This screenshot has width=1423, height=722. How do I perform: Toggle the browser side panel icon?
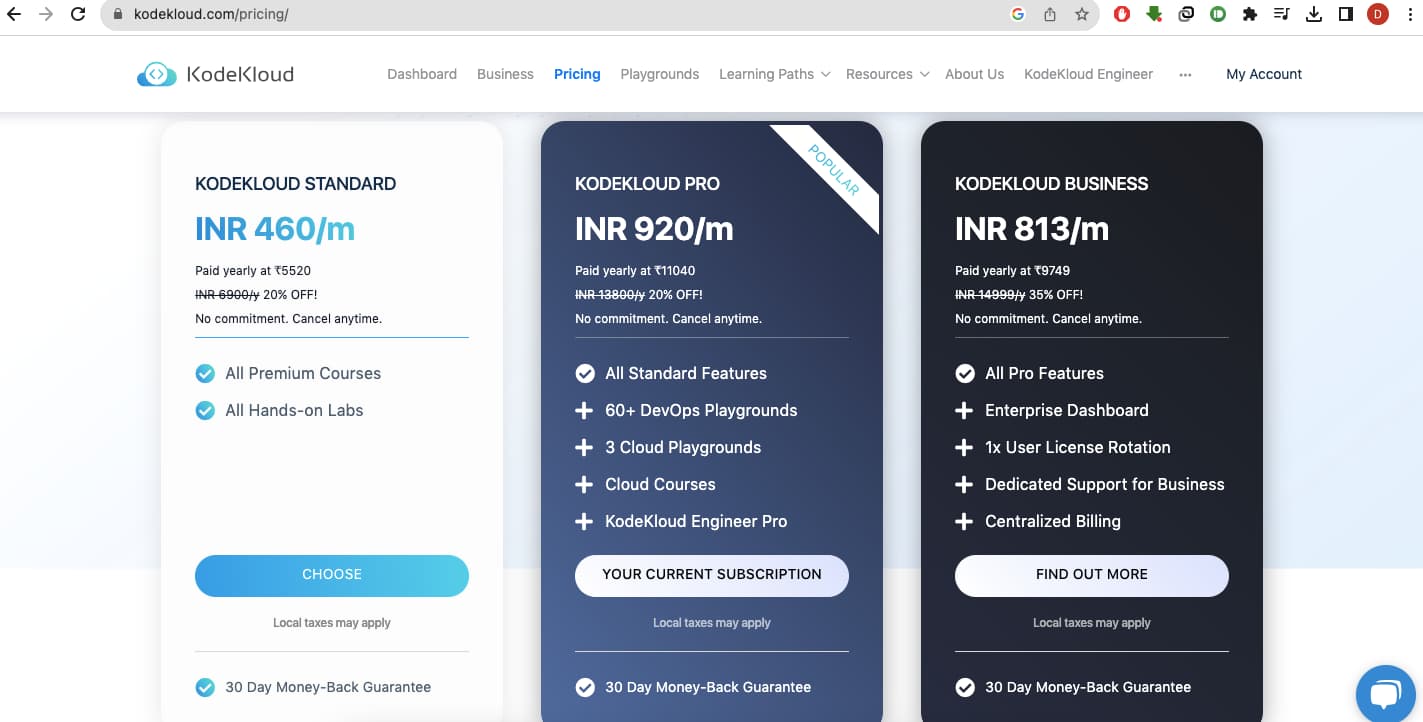pyautogui.click(x=1346, y=15)
